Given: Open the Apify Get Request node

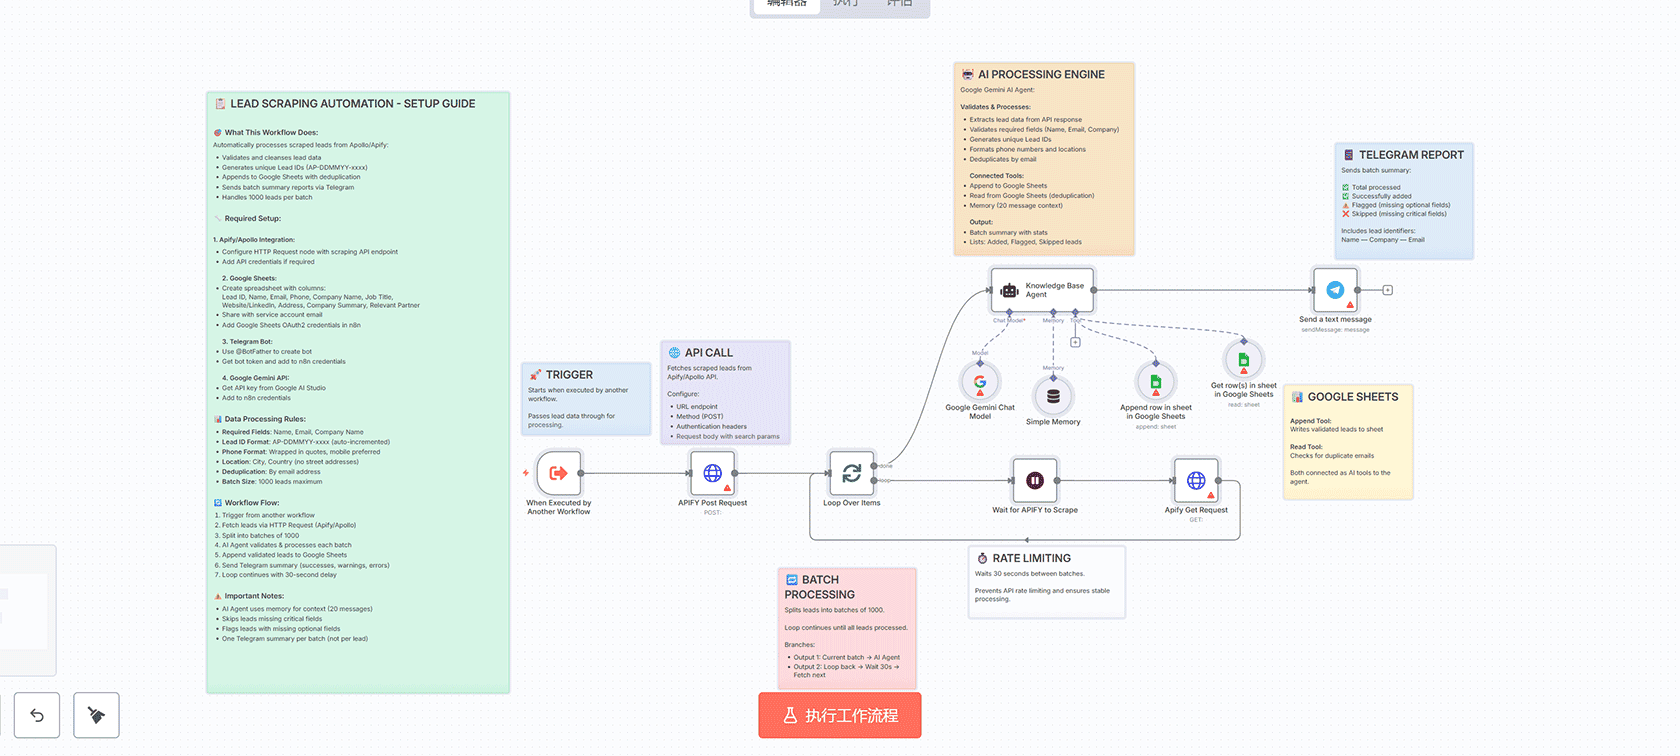Looking at the screenshot, I should pyautogui.click(x=1195, y=481).
